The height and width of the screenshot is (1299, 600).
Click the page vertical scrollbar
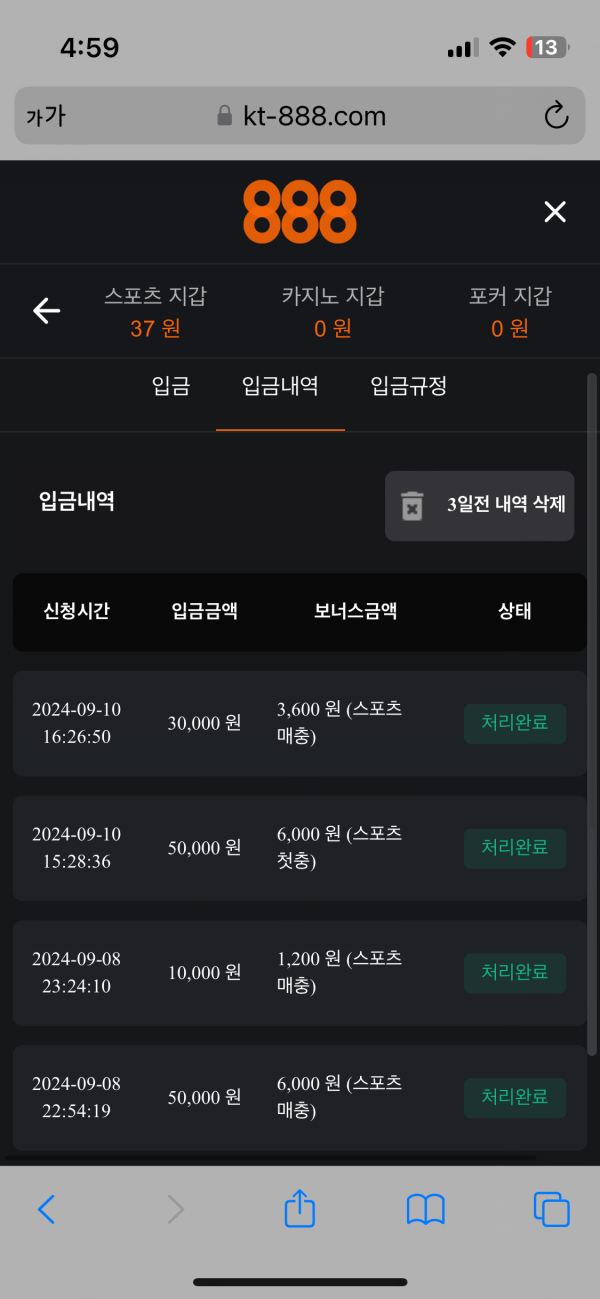(x=592, y=700)
